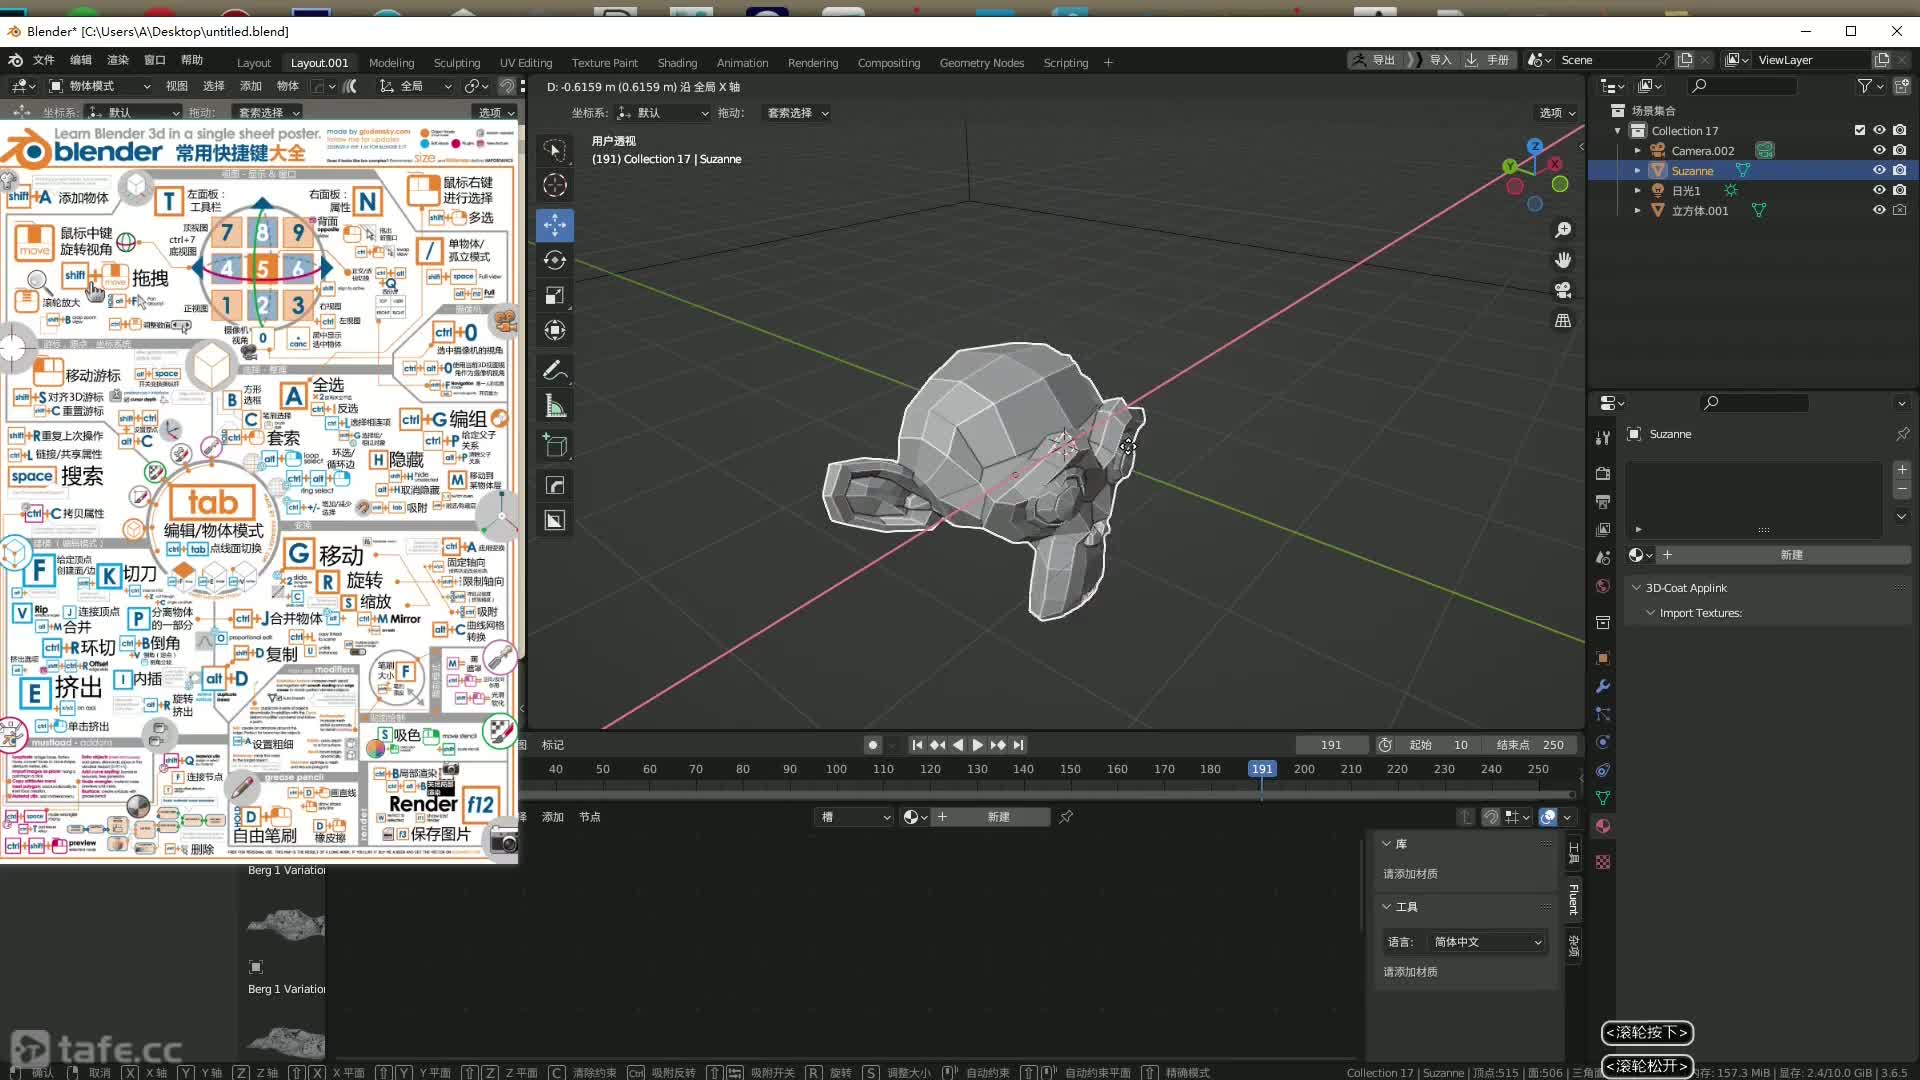Switch to the UV Editing workspace tab

point(526,62)
